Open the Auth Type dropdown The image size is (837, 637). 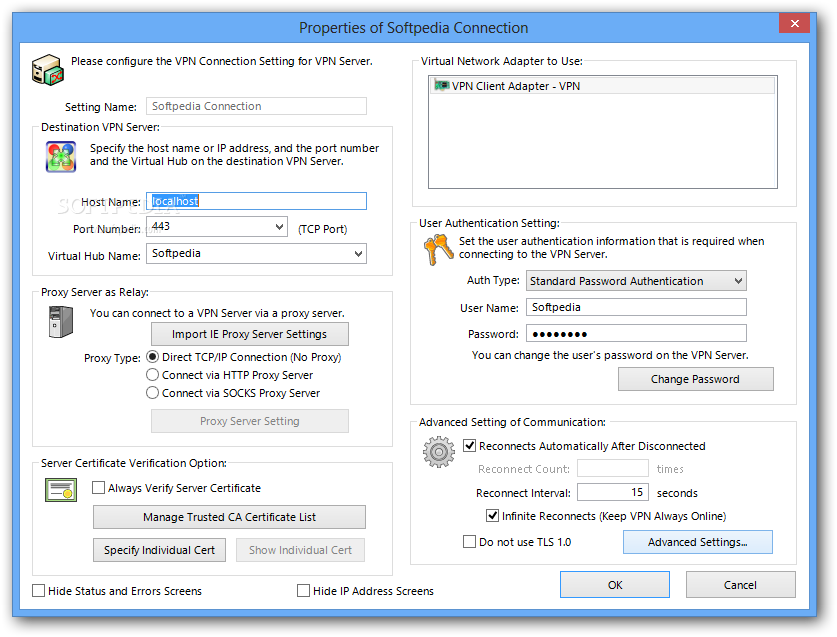738,281
